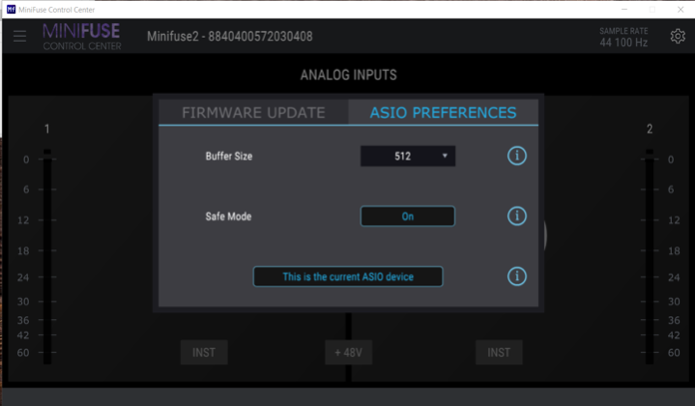This screenshot has height=407, width=696.
Task: Show info about Safe Mode
Action: [x=517, y=216]
